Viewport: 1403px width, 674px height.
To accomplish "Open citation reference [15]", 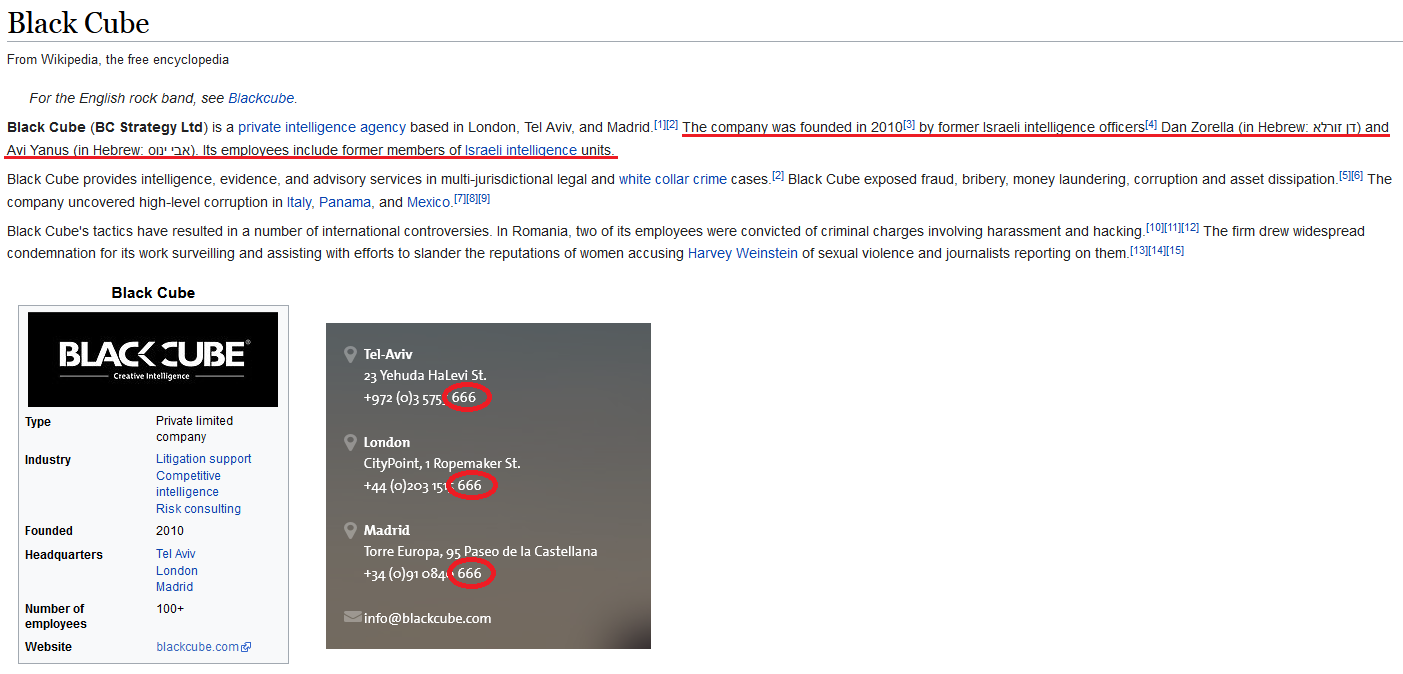I will pyautogui.click(x=1175, y=250).
